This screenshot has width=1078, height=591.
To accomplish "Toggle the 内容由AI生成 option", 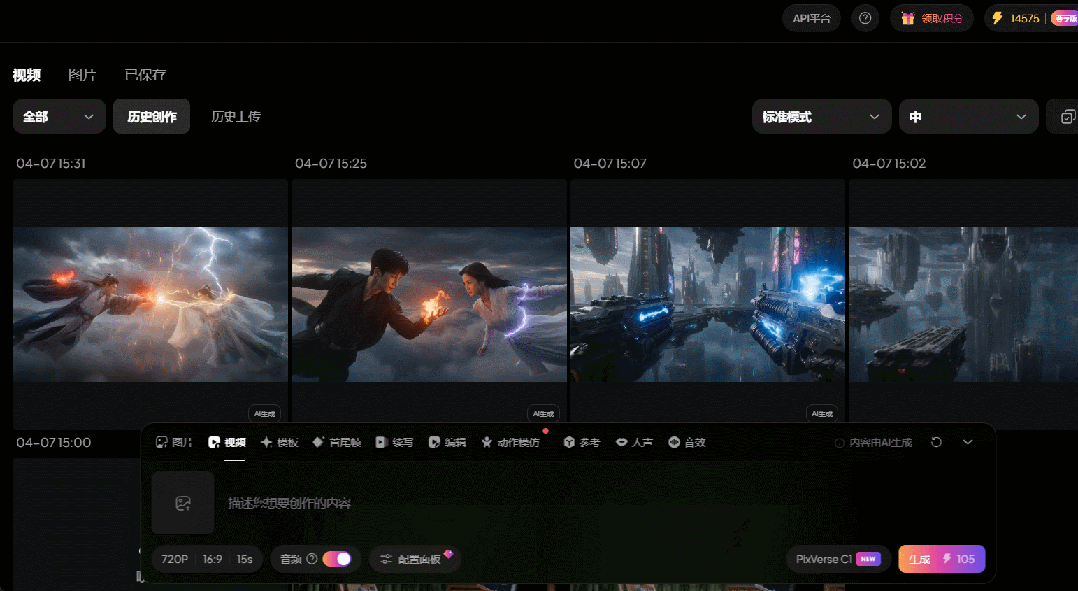I will click(x=873, y=443).
